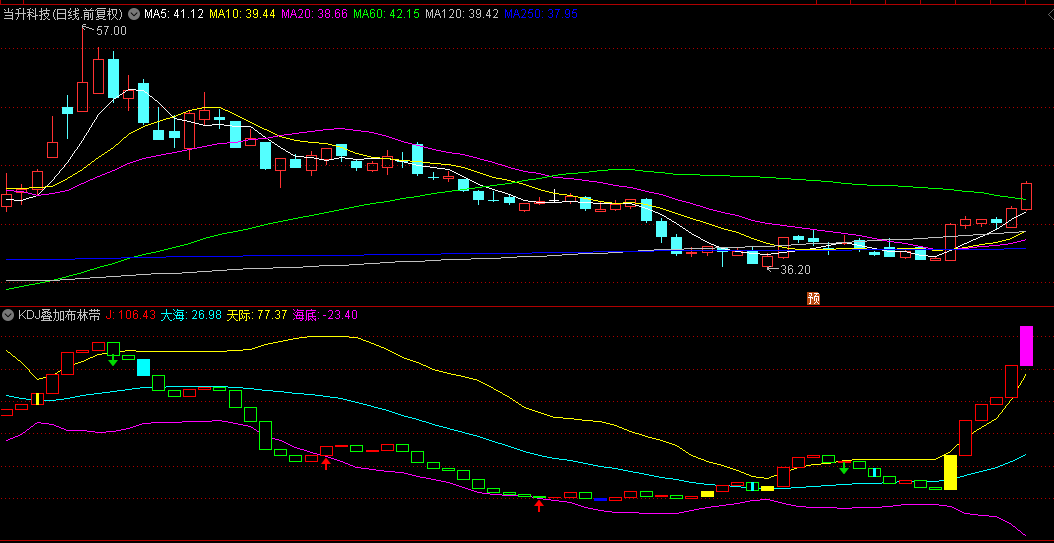Click the 36.20 low price label
Viewport: 1054px width, 543px height.
pos(795,269)
